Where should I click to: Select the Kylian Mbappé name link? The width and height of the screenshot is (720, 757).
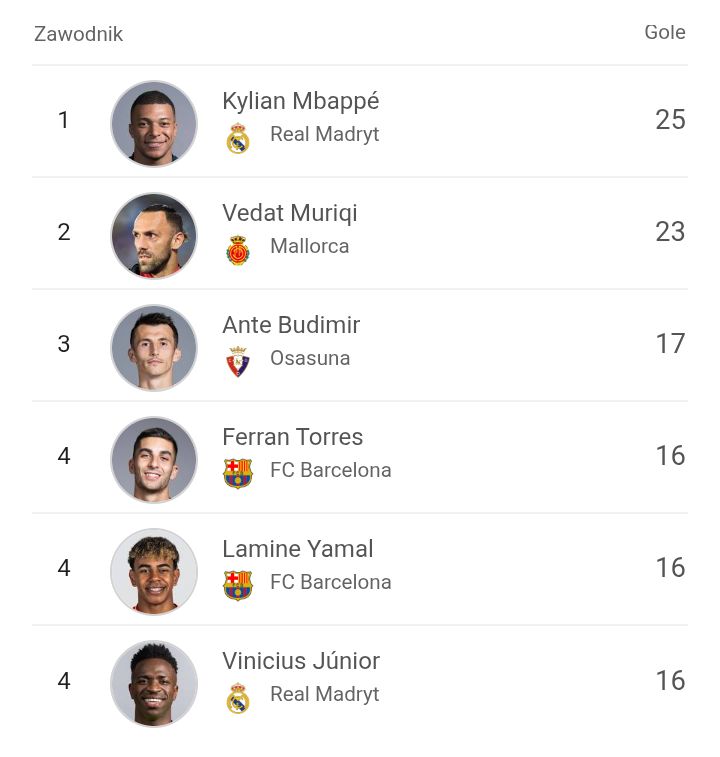tap(300, 101)
